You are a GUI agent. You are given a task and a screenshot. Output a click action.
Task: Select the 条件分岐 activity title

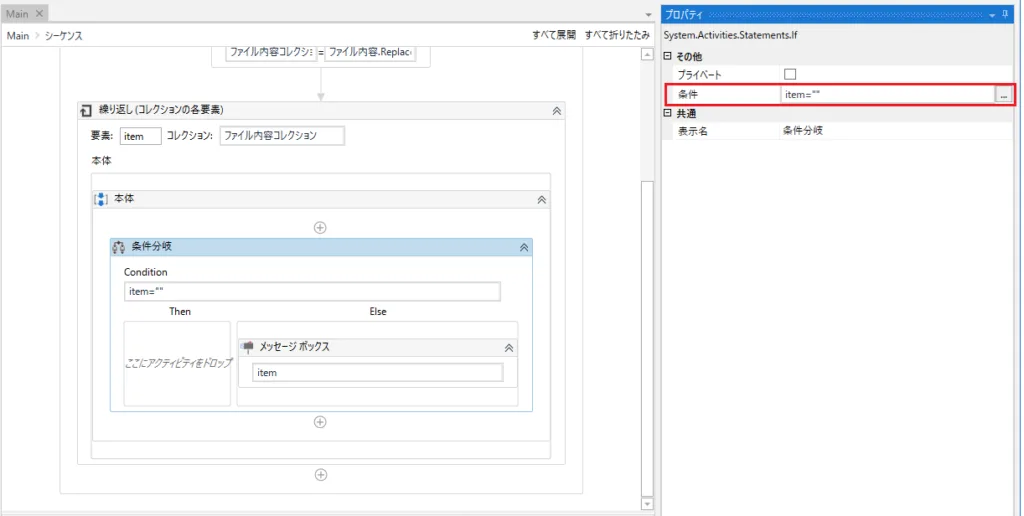click(x=152, y=247)
